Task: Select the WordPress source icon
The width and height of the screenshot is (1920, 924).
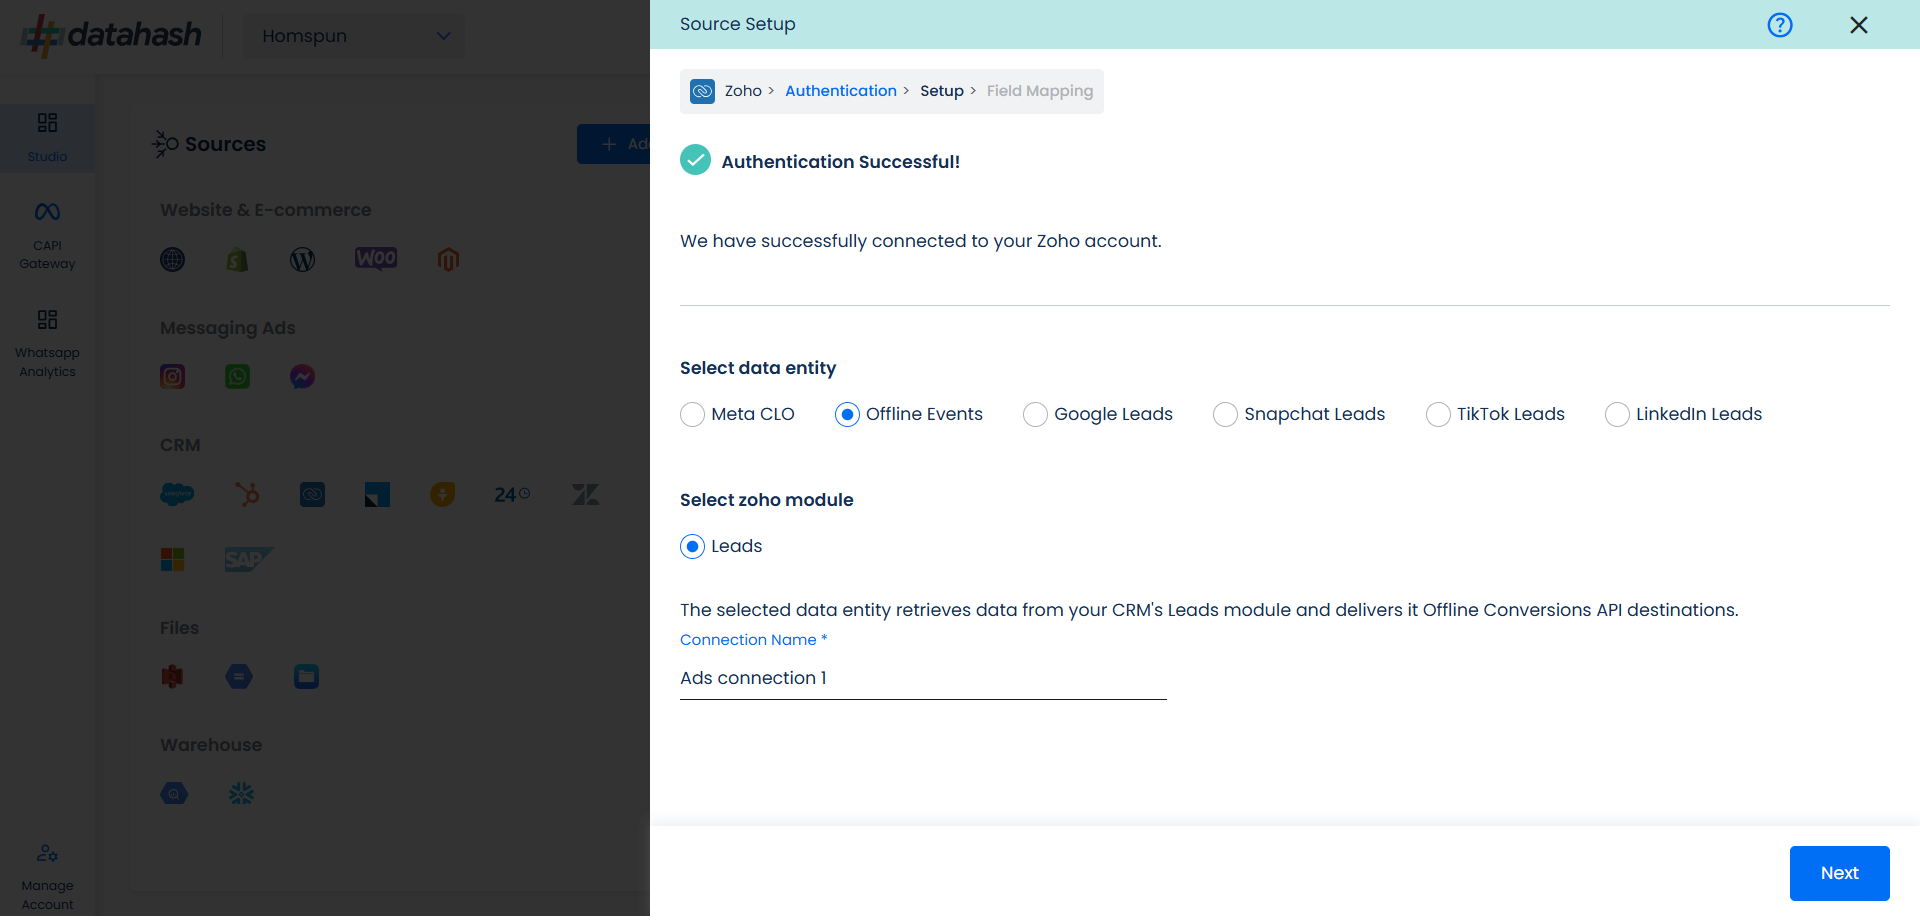Action: click(x=302, y=260)
